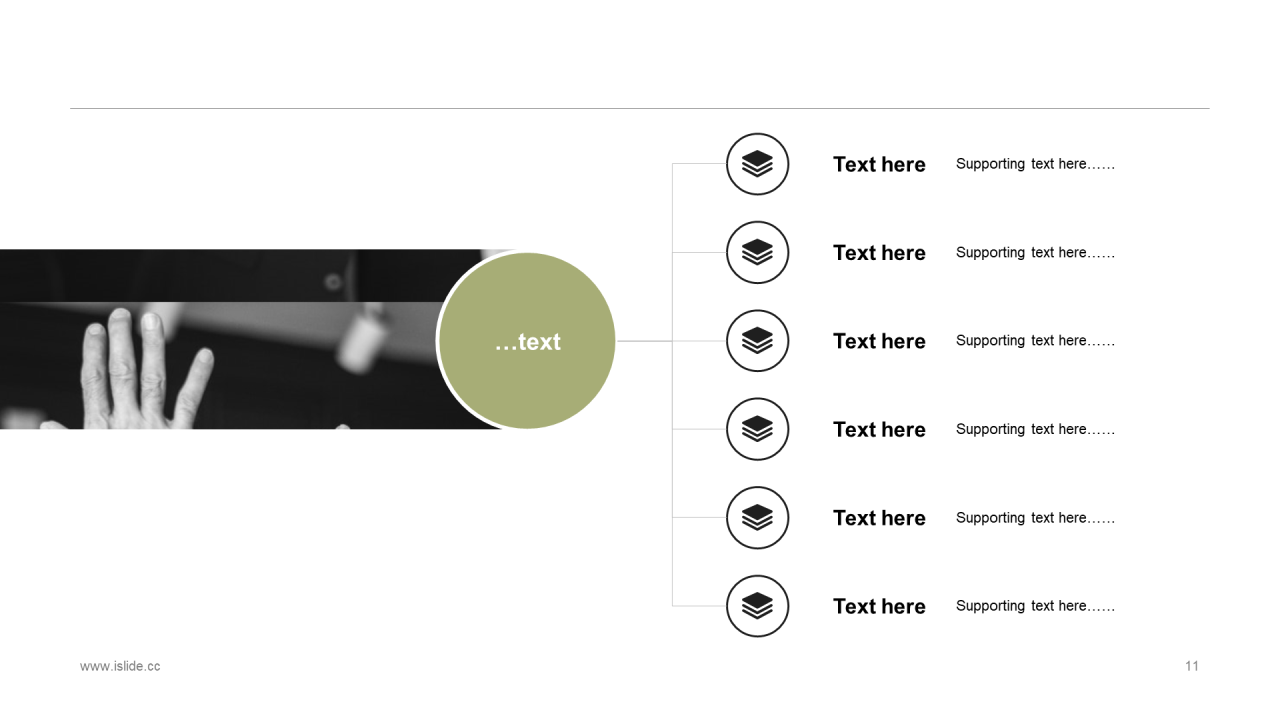Click the horizontal divider line at top

coord(640,108)
